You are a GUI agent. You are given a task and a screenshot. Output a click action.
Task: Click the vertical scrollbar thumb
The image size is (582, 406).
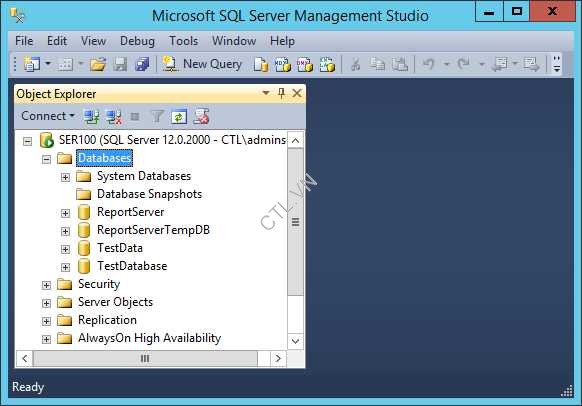coord(295,222)
